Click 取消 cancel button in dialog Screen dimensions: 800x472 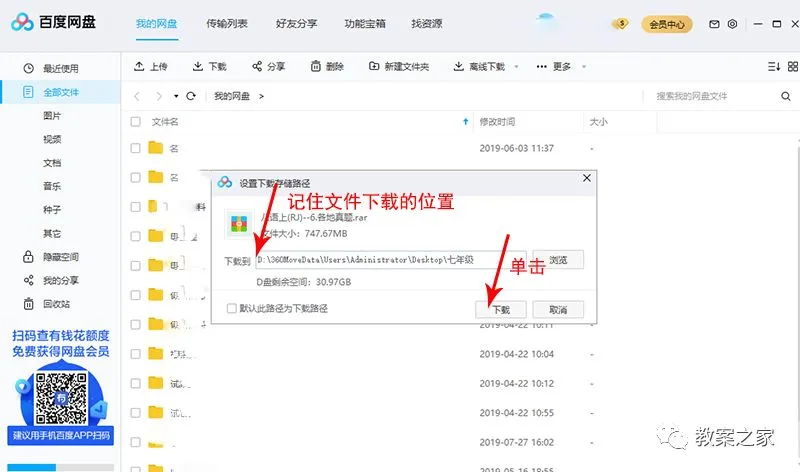(x=558, y=310)
